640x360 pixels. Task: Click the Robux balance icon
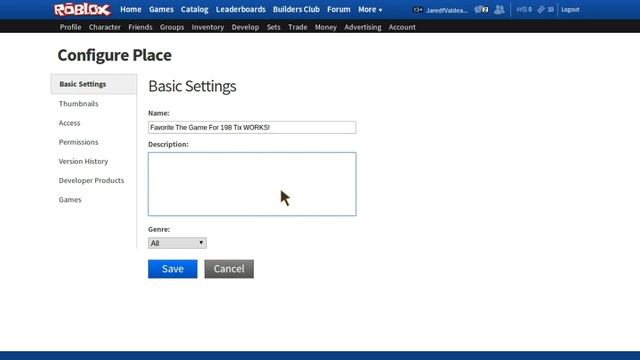521,9
